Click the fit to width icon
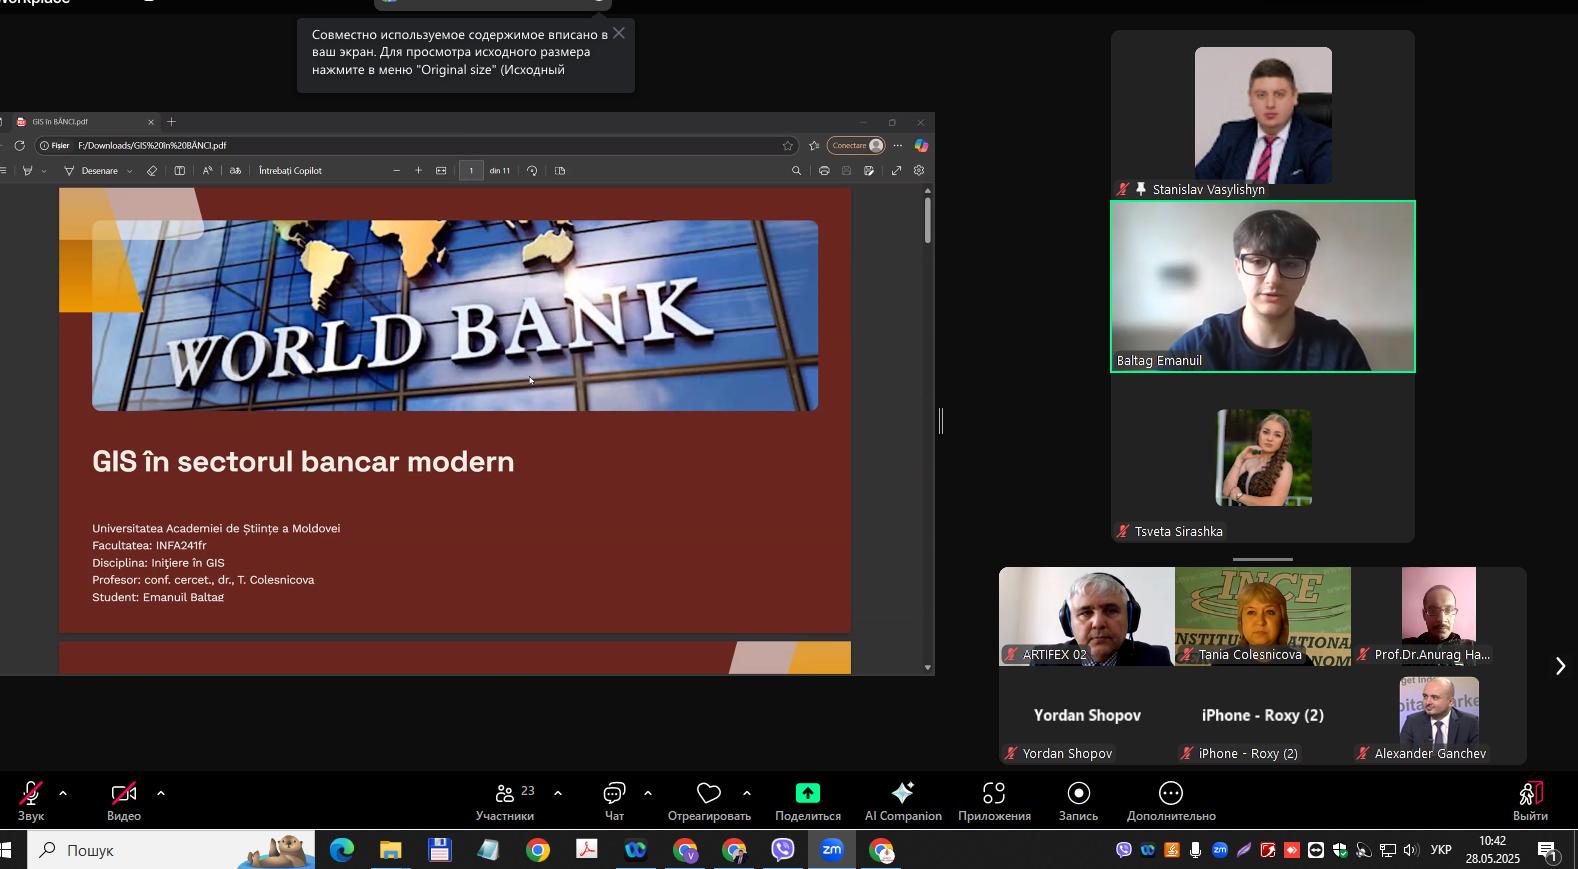The height and width of the screenshot is (869, 1578). (x=441, y=171)
